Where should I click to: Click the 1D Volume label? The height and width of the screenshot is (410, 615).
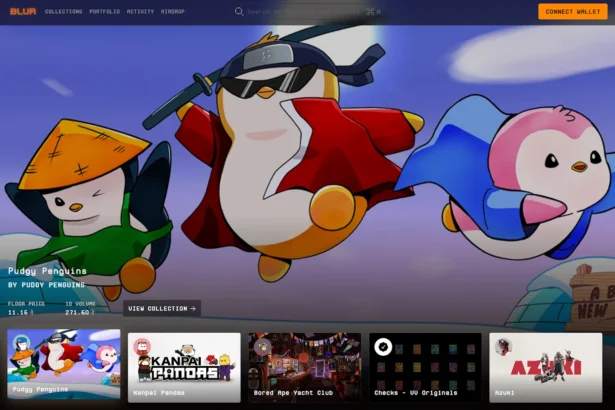(x=80, y=304)
